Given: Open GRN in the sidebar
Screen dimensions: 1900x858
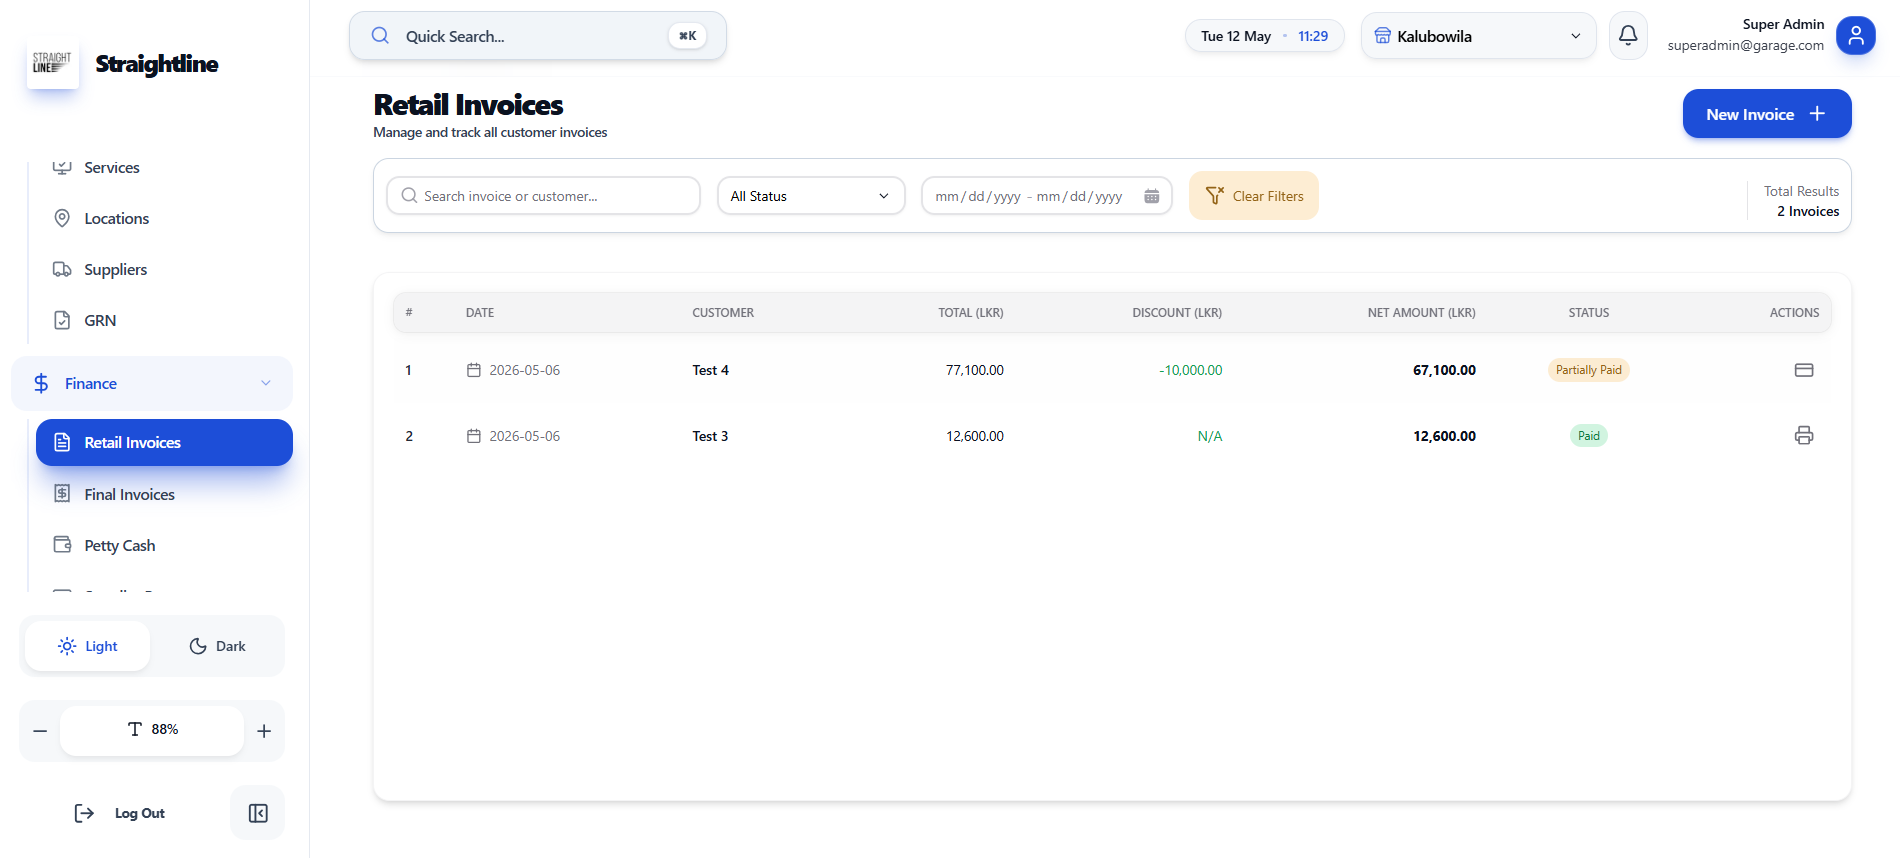Looking at the screenshot, I should 100,320.
